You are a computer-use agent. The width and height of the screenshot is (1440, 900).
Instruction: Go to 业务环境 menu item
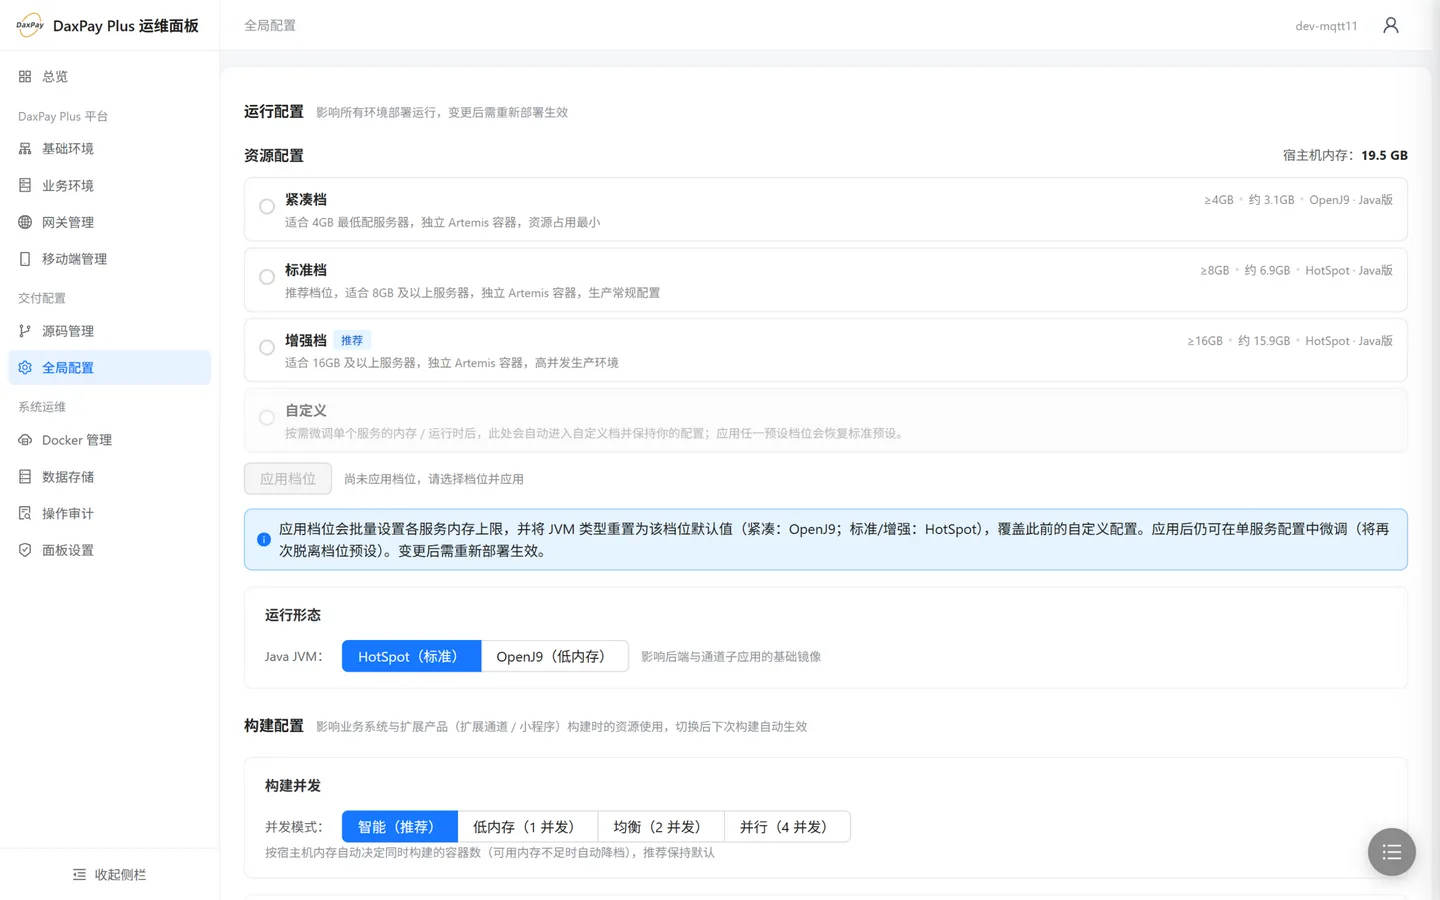[x=110, y=185]
